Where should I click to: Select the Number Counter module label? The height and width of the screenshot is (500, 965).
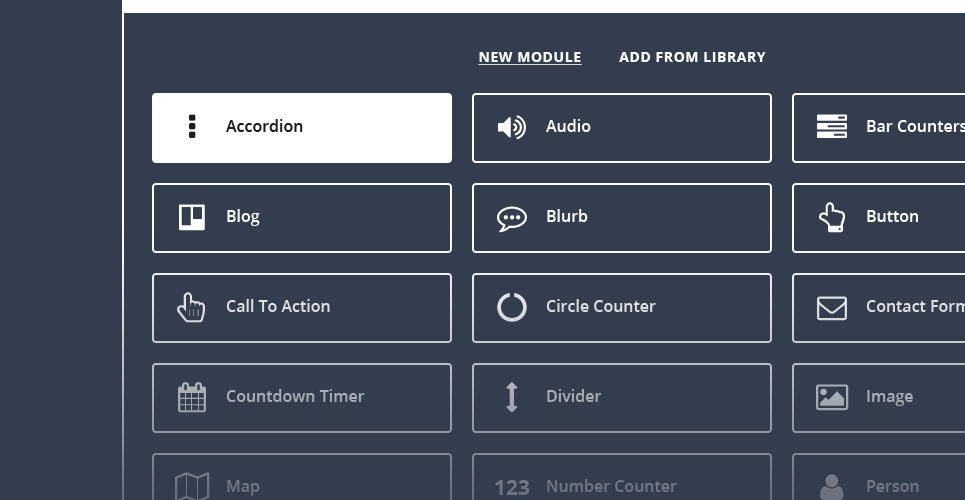[x=611, y=486]
